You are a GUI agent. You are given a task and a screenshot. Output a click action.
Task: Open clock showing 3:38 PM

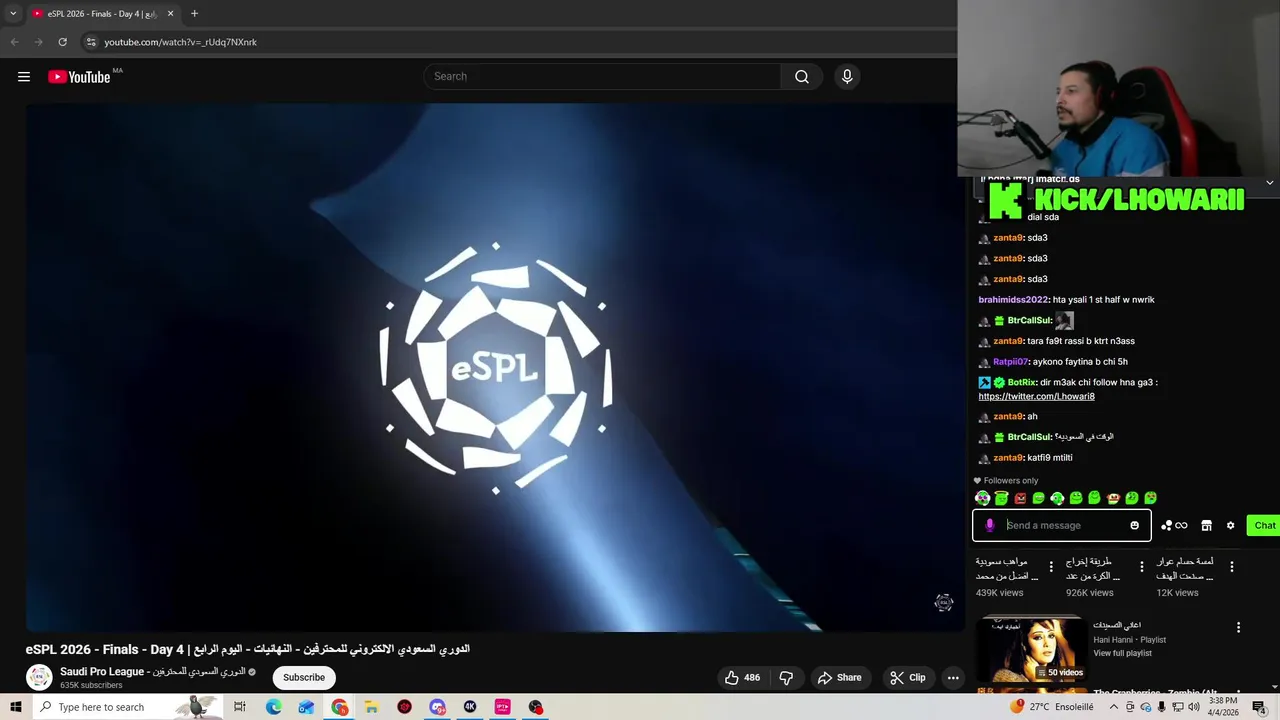pos(1223,707)
